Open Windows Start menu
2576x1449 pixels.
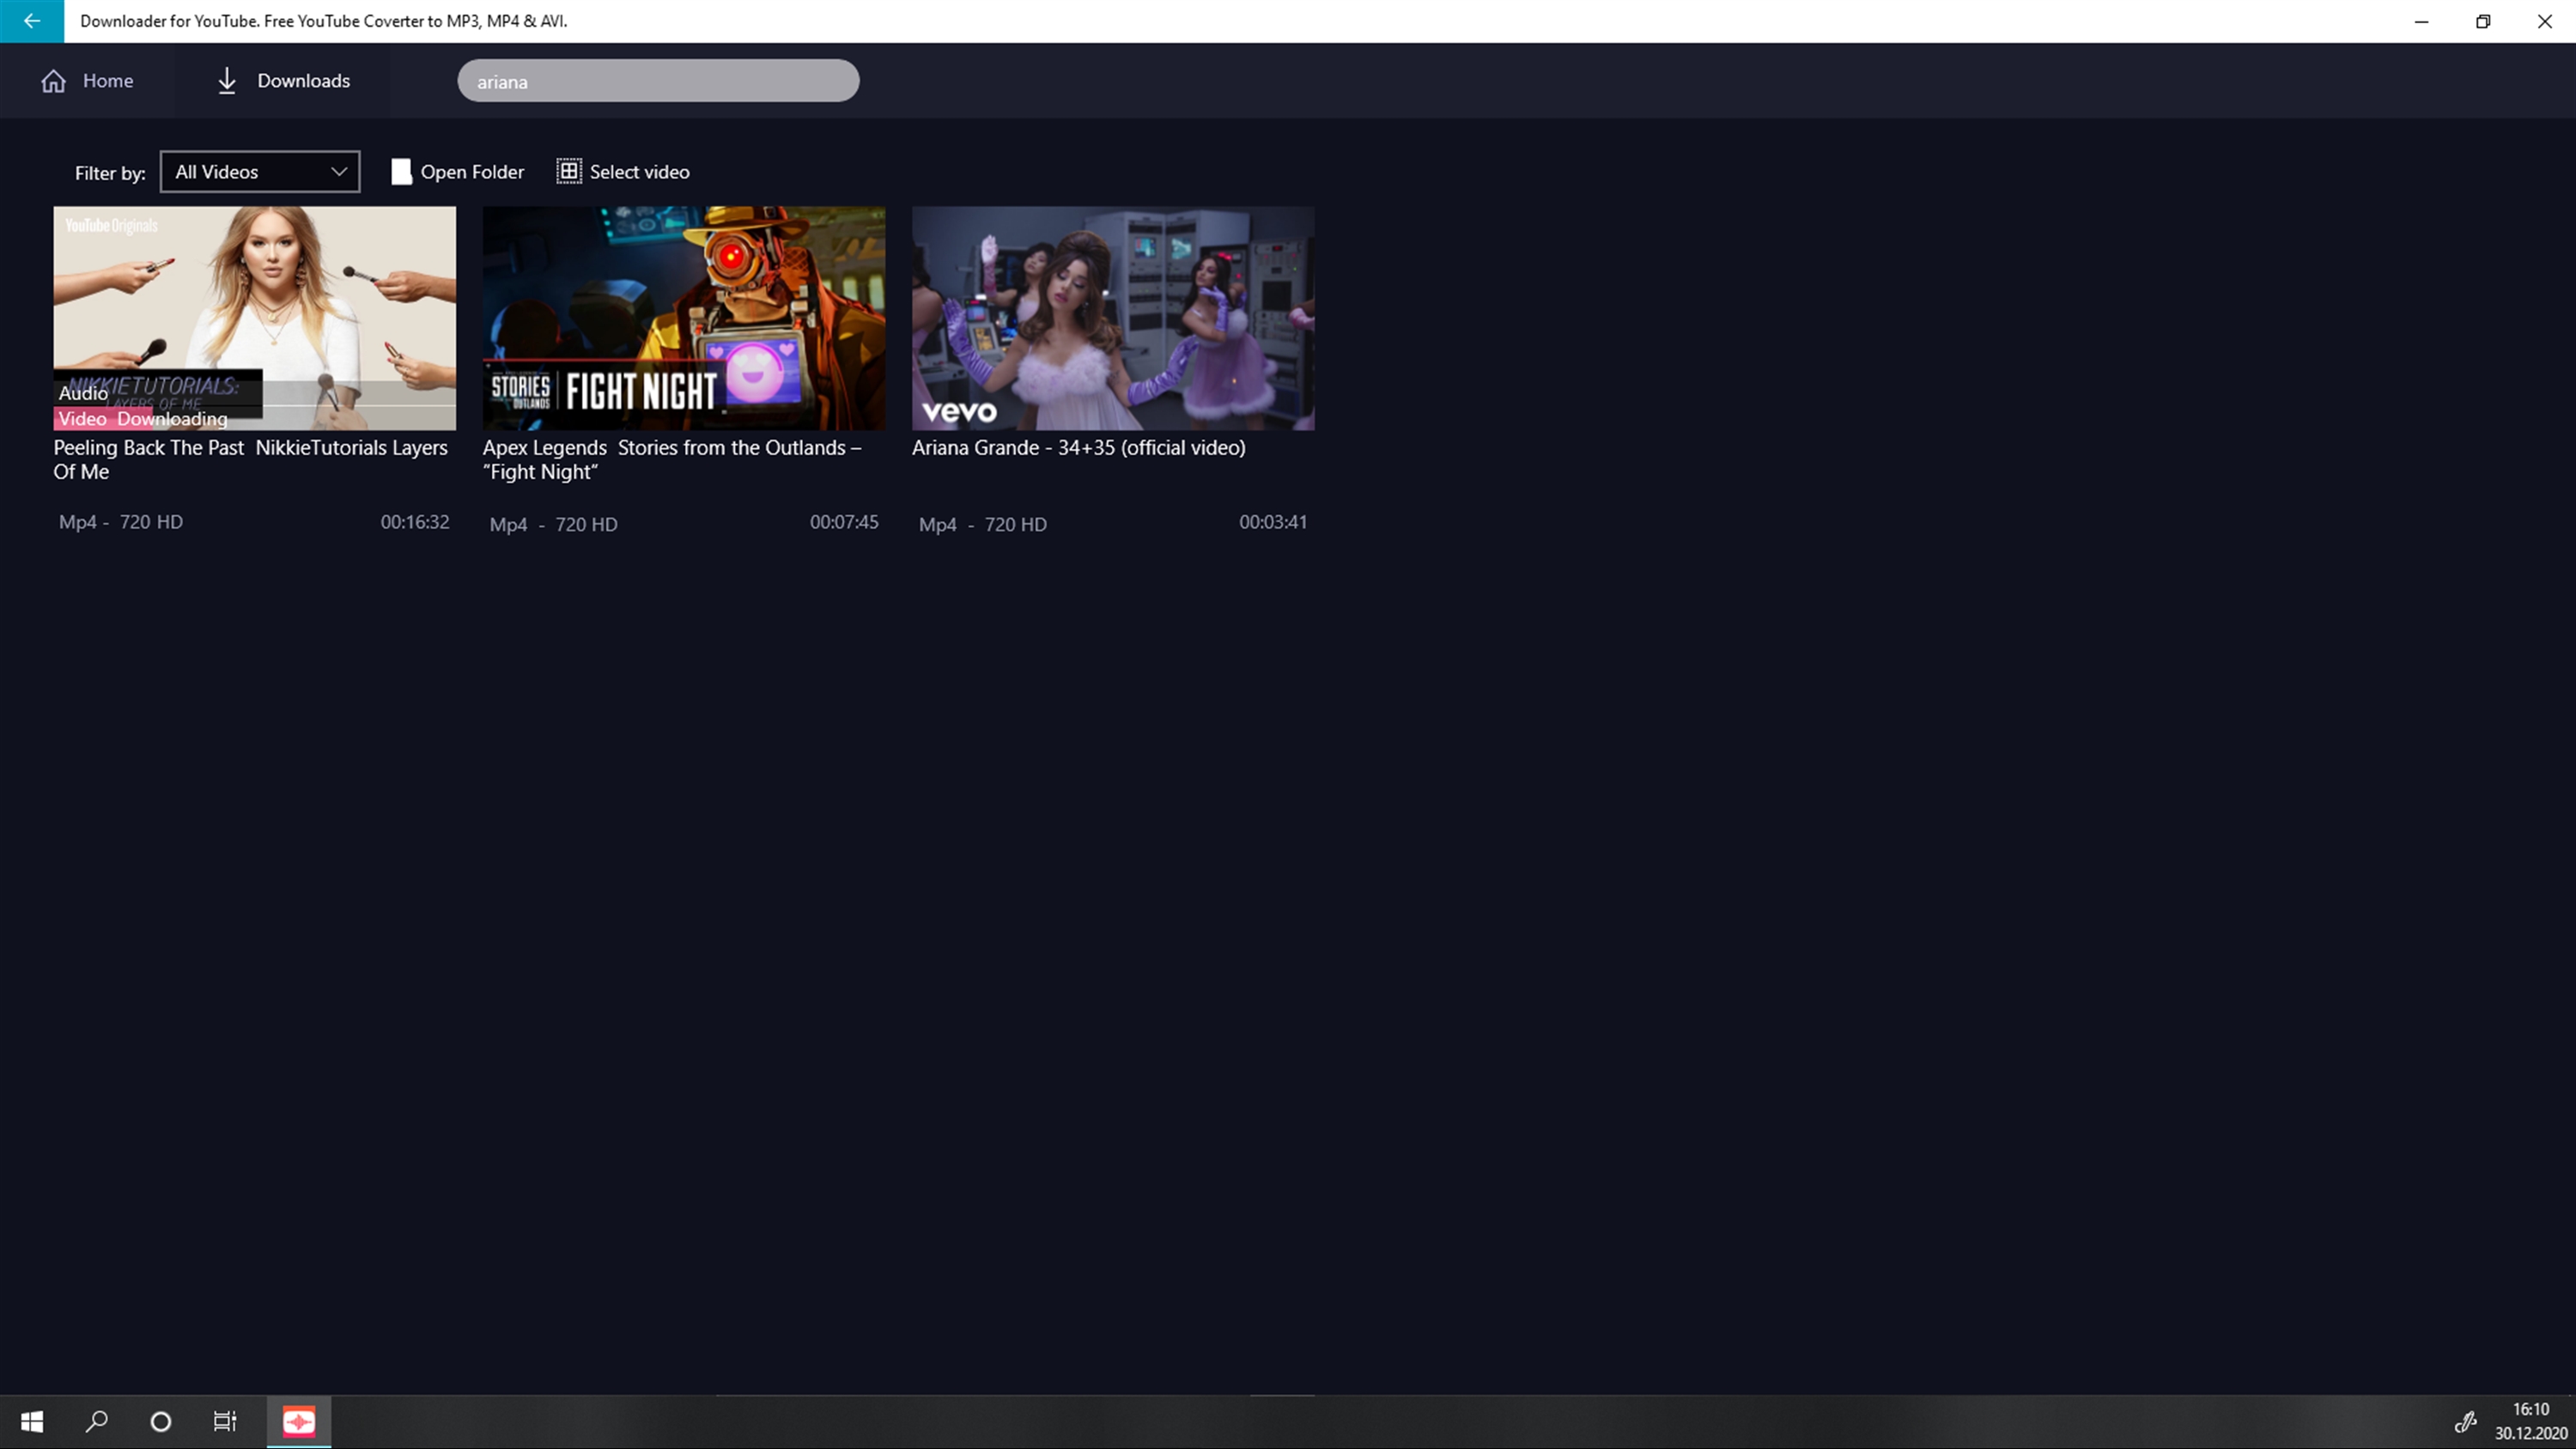[x=32, y=1421]
